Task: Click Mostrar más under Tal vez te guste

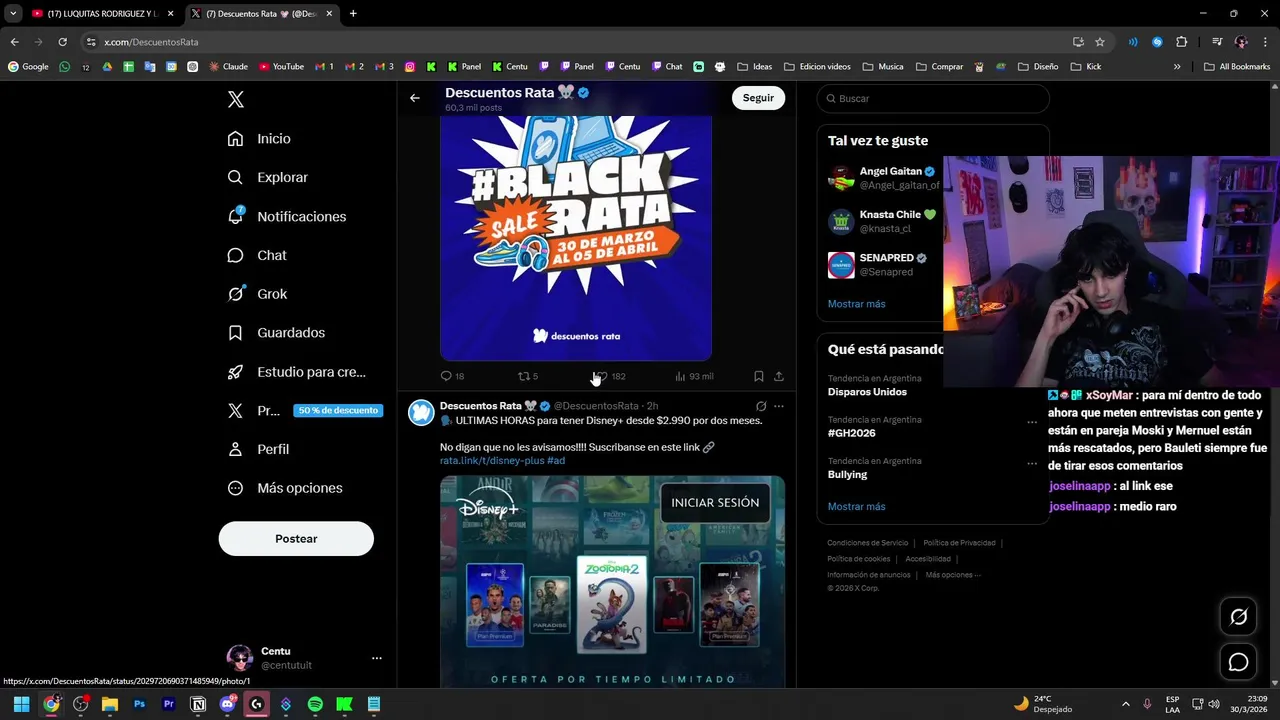Action: [x=856, y=304]
